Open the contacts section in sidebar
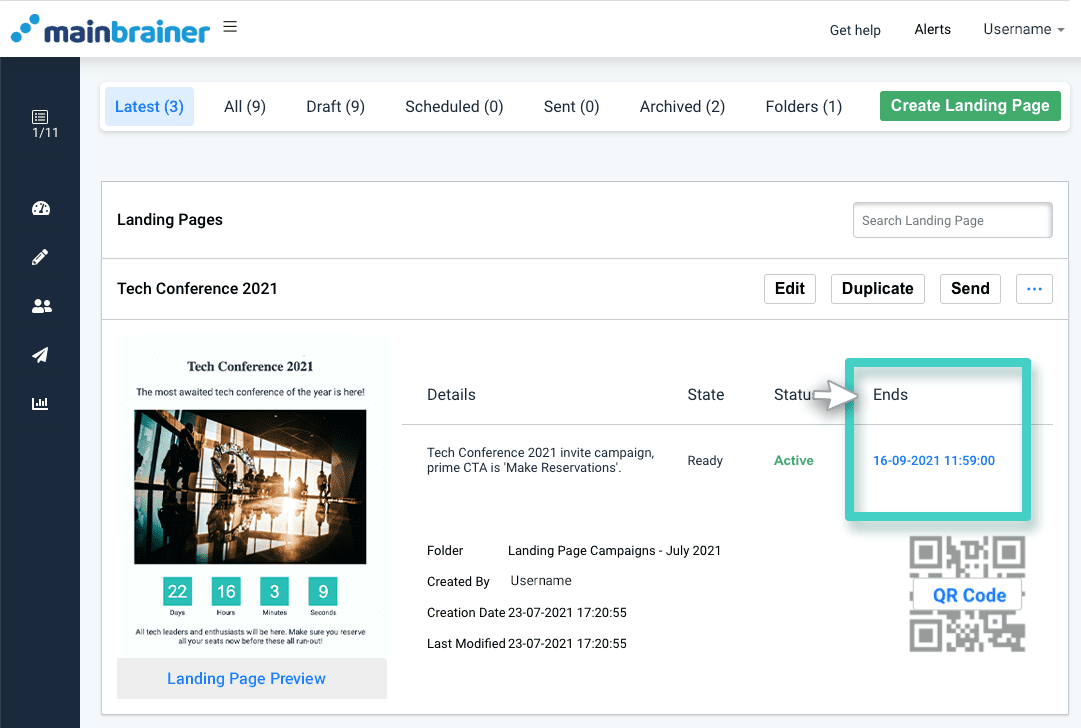This screenshot has height=728, width=1081. tap(41, 305)
